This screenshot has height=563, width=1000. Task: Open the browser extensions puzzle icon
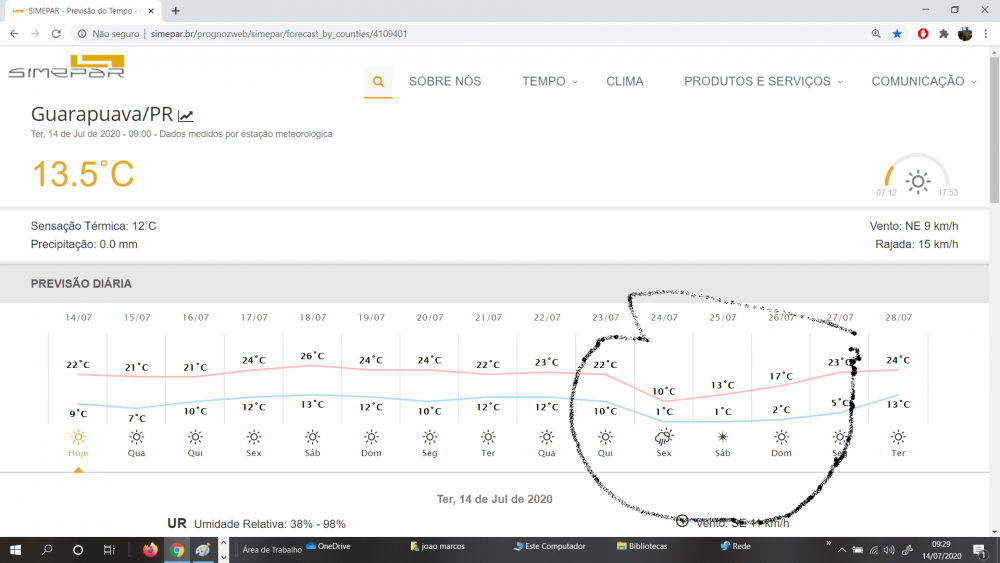click(x=943, y=33)
